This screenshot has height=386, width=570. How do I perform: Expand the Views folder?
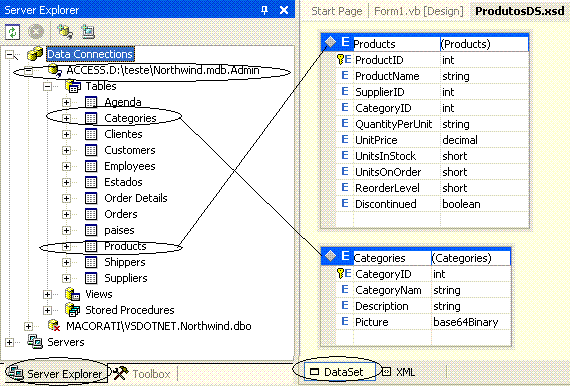47,294
